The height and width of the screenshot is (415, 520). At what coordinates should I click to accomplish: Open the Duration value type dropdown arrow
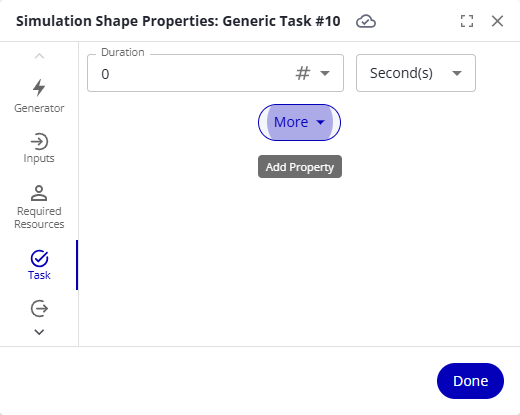(325, 73)
